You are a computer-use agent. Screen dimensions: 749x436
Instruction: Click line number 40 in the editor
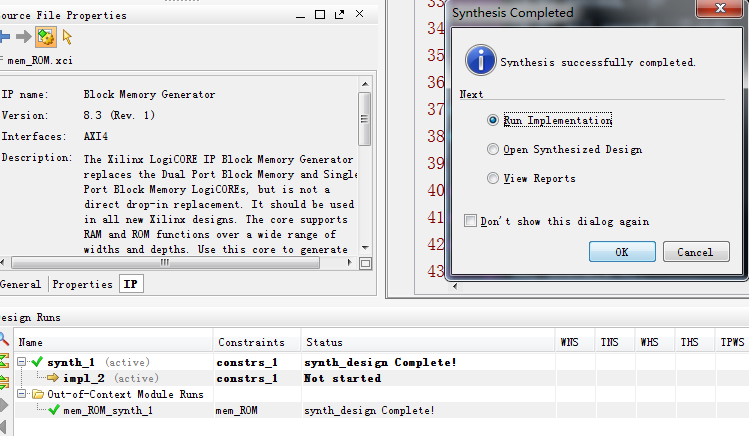[x=436, y=191]
